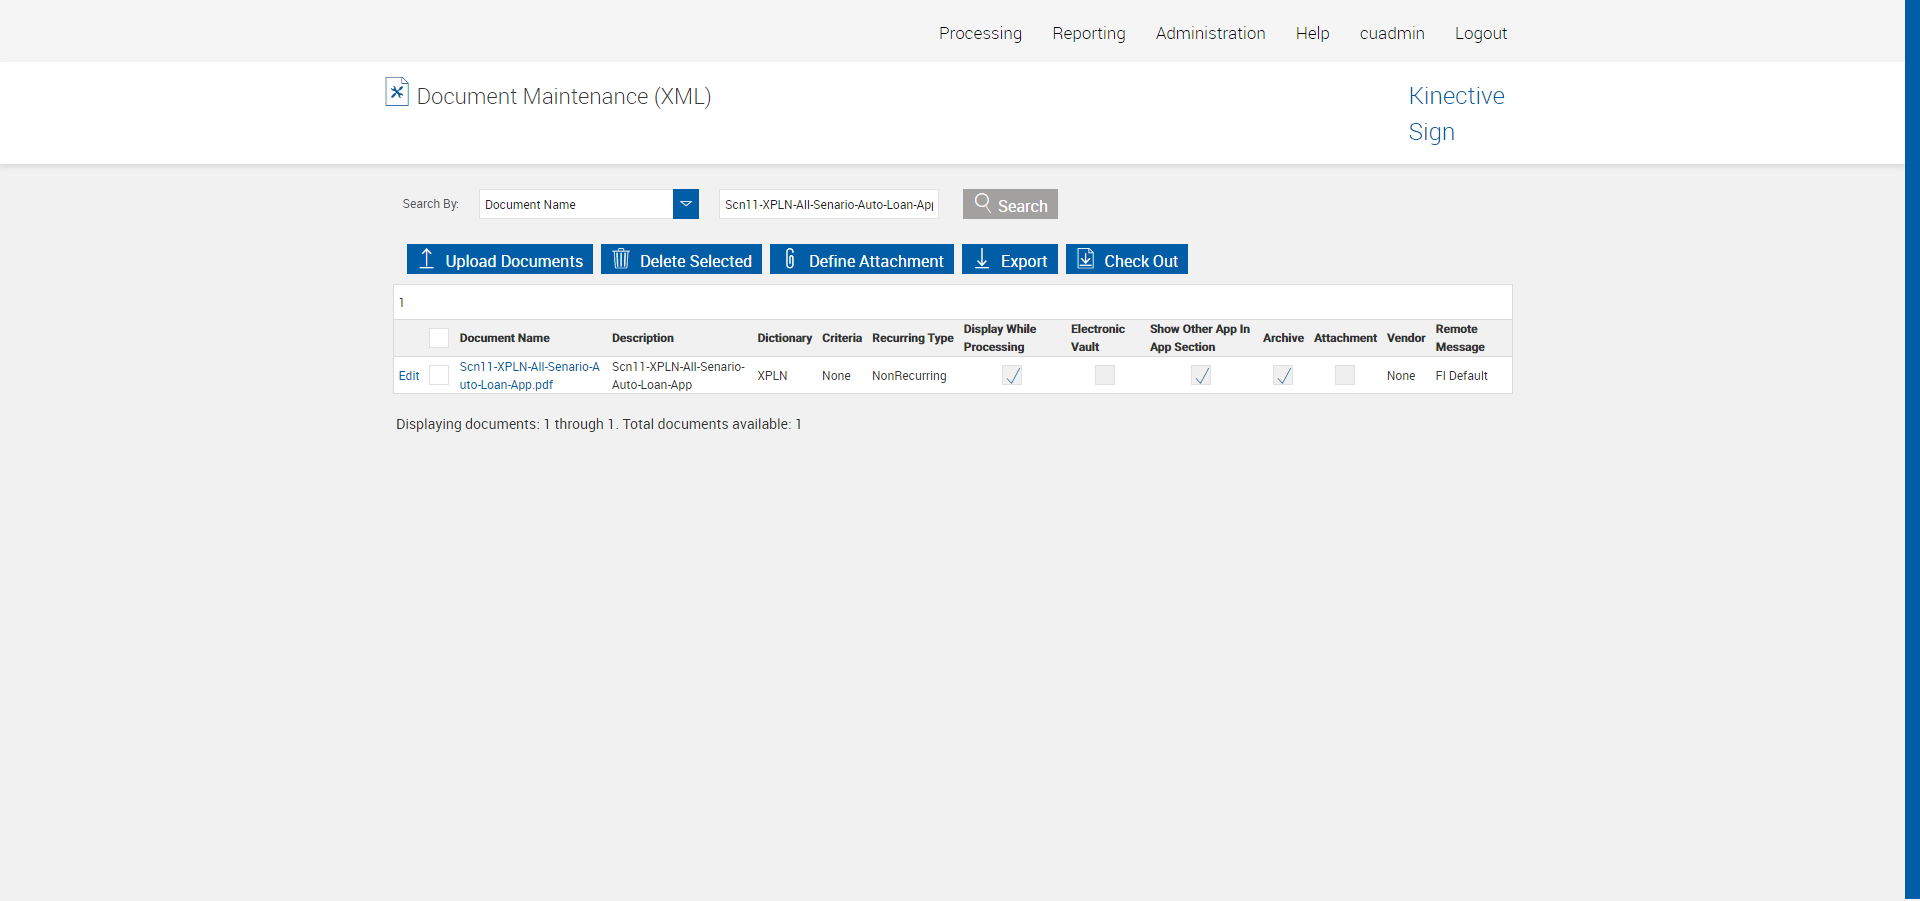Click the Export button label
The width and height of the screenshot is (1920, 901).
pos(1024,261)
